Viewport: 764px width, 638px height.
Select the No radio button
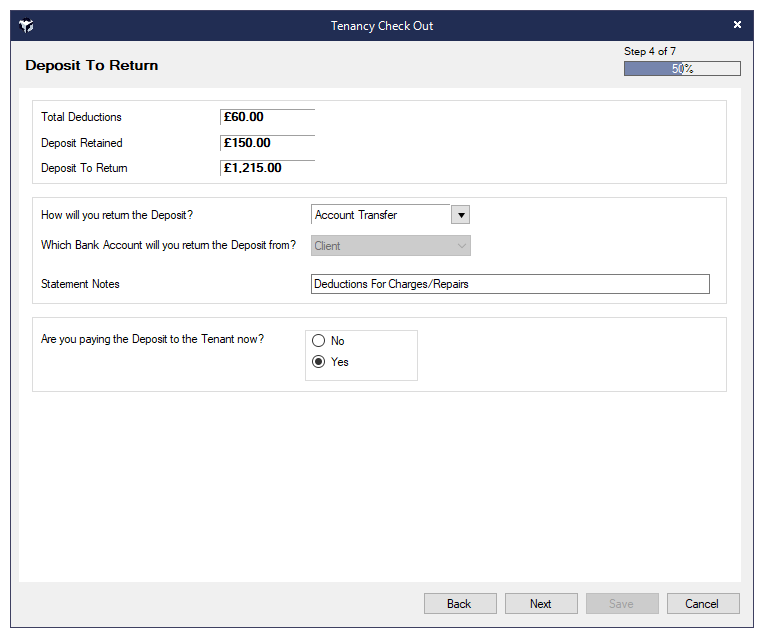coord(319,341)
